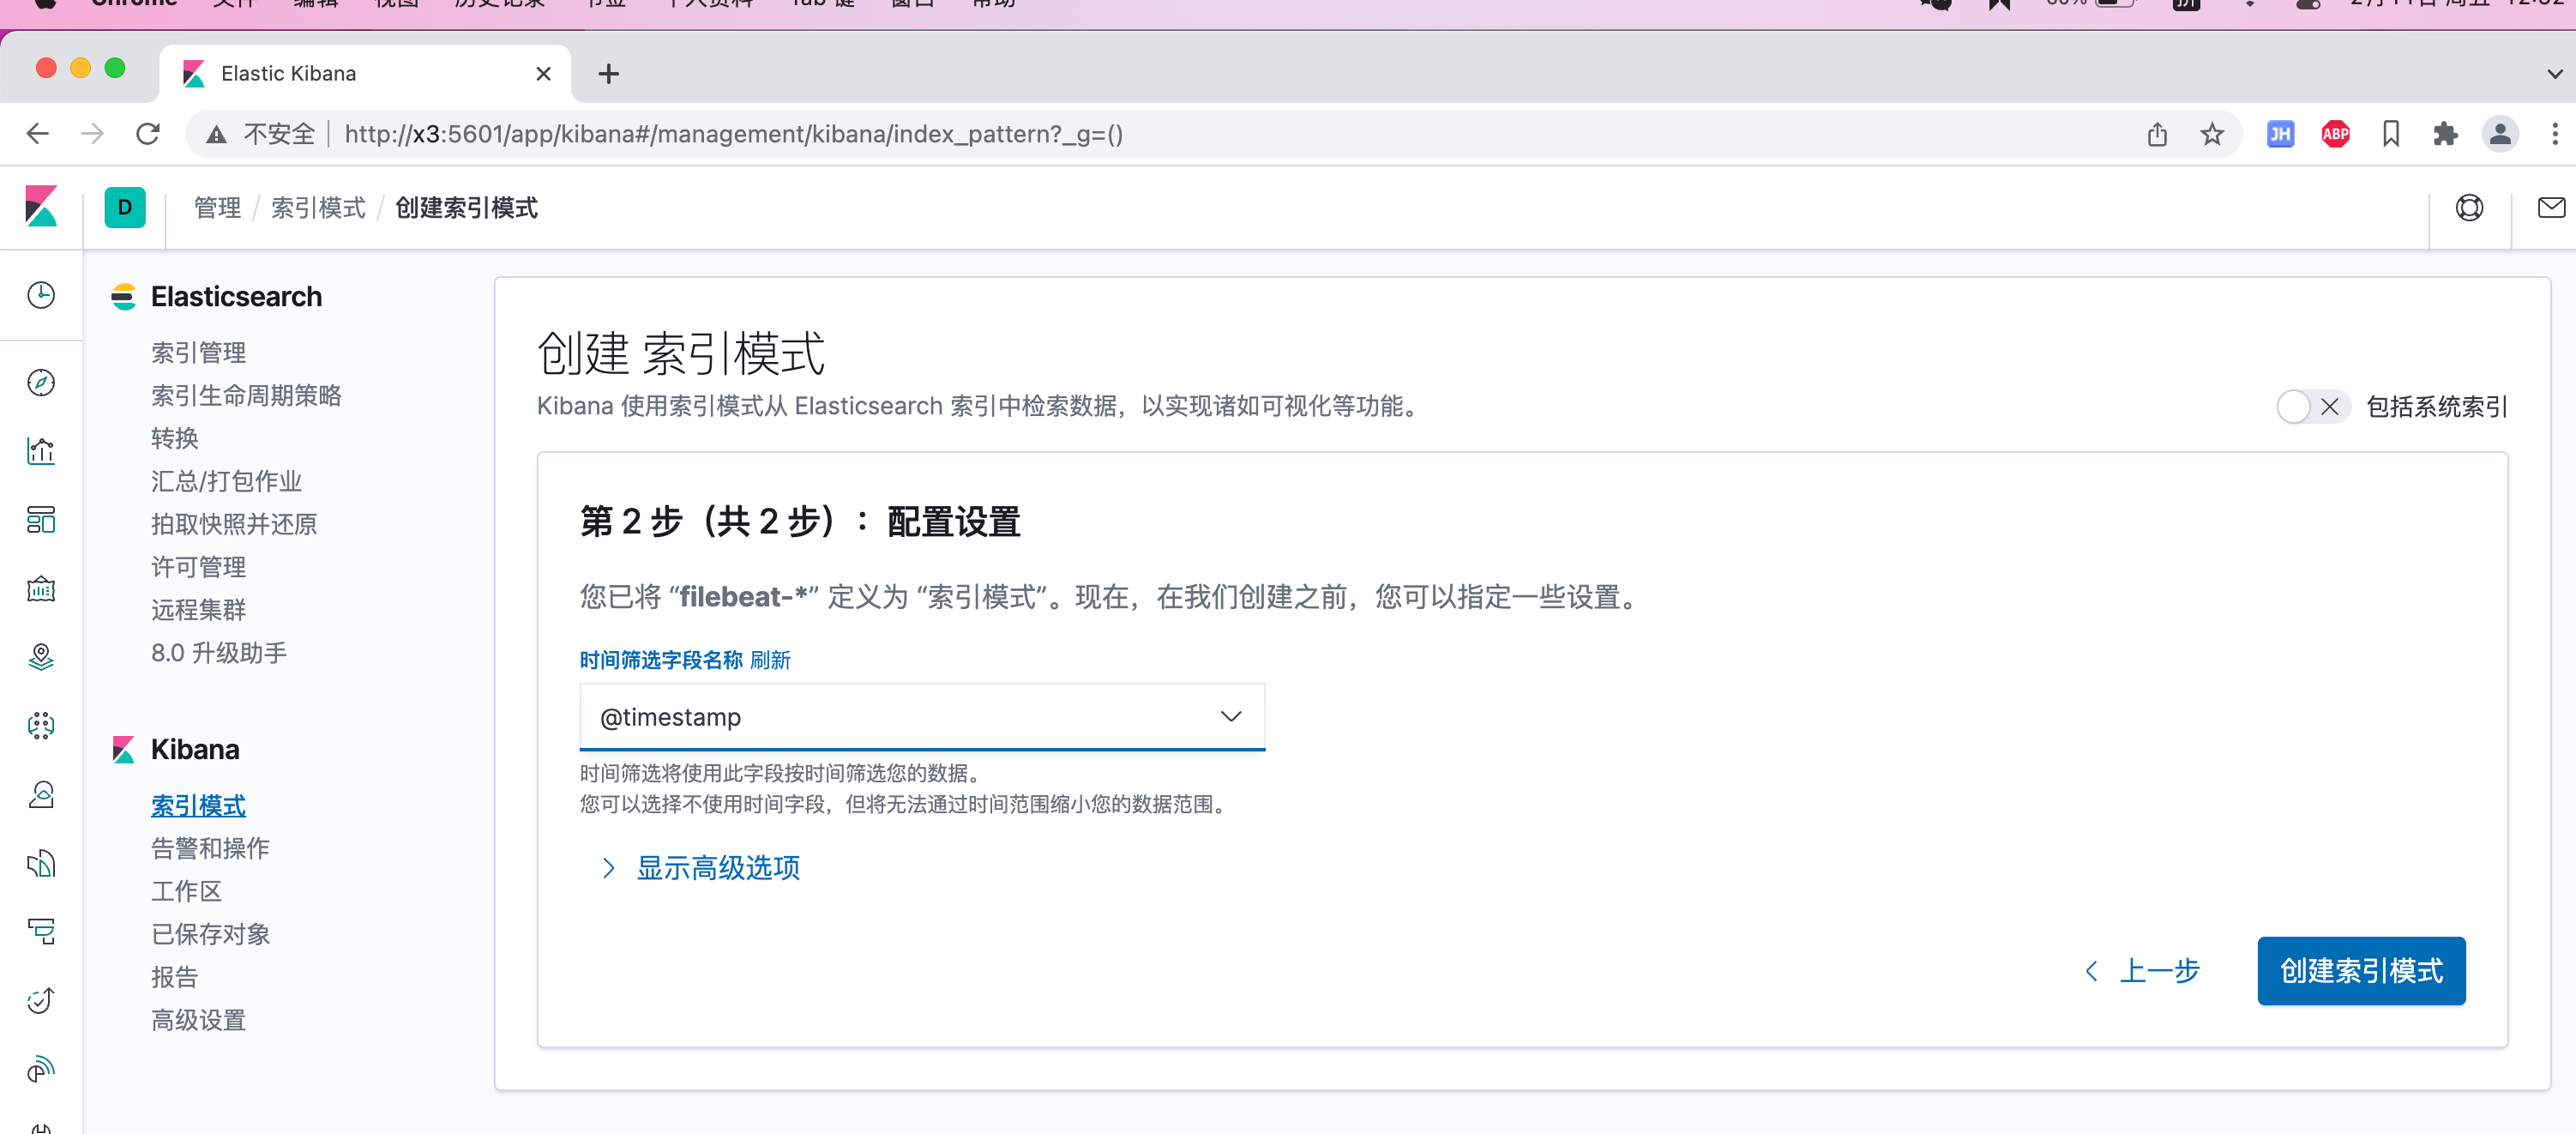2576x1134 pixels.
Task: Open 索引管理 in Elasticsearch menu
Action: [198, 352]
